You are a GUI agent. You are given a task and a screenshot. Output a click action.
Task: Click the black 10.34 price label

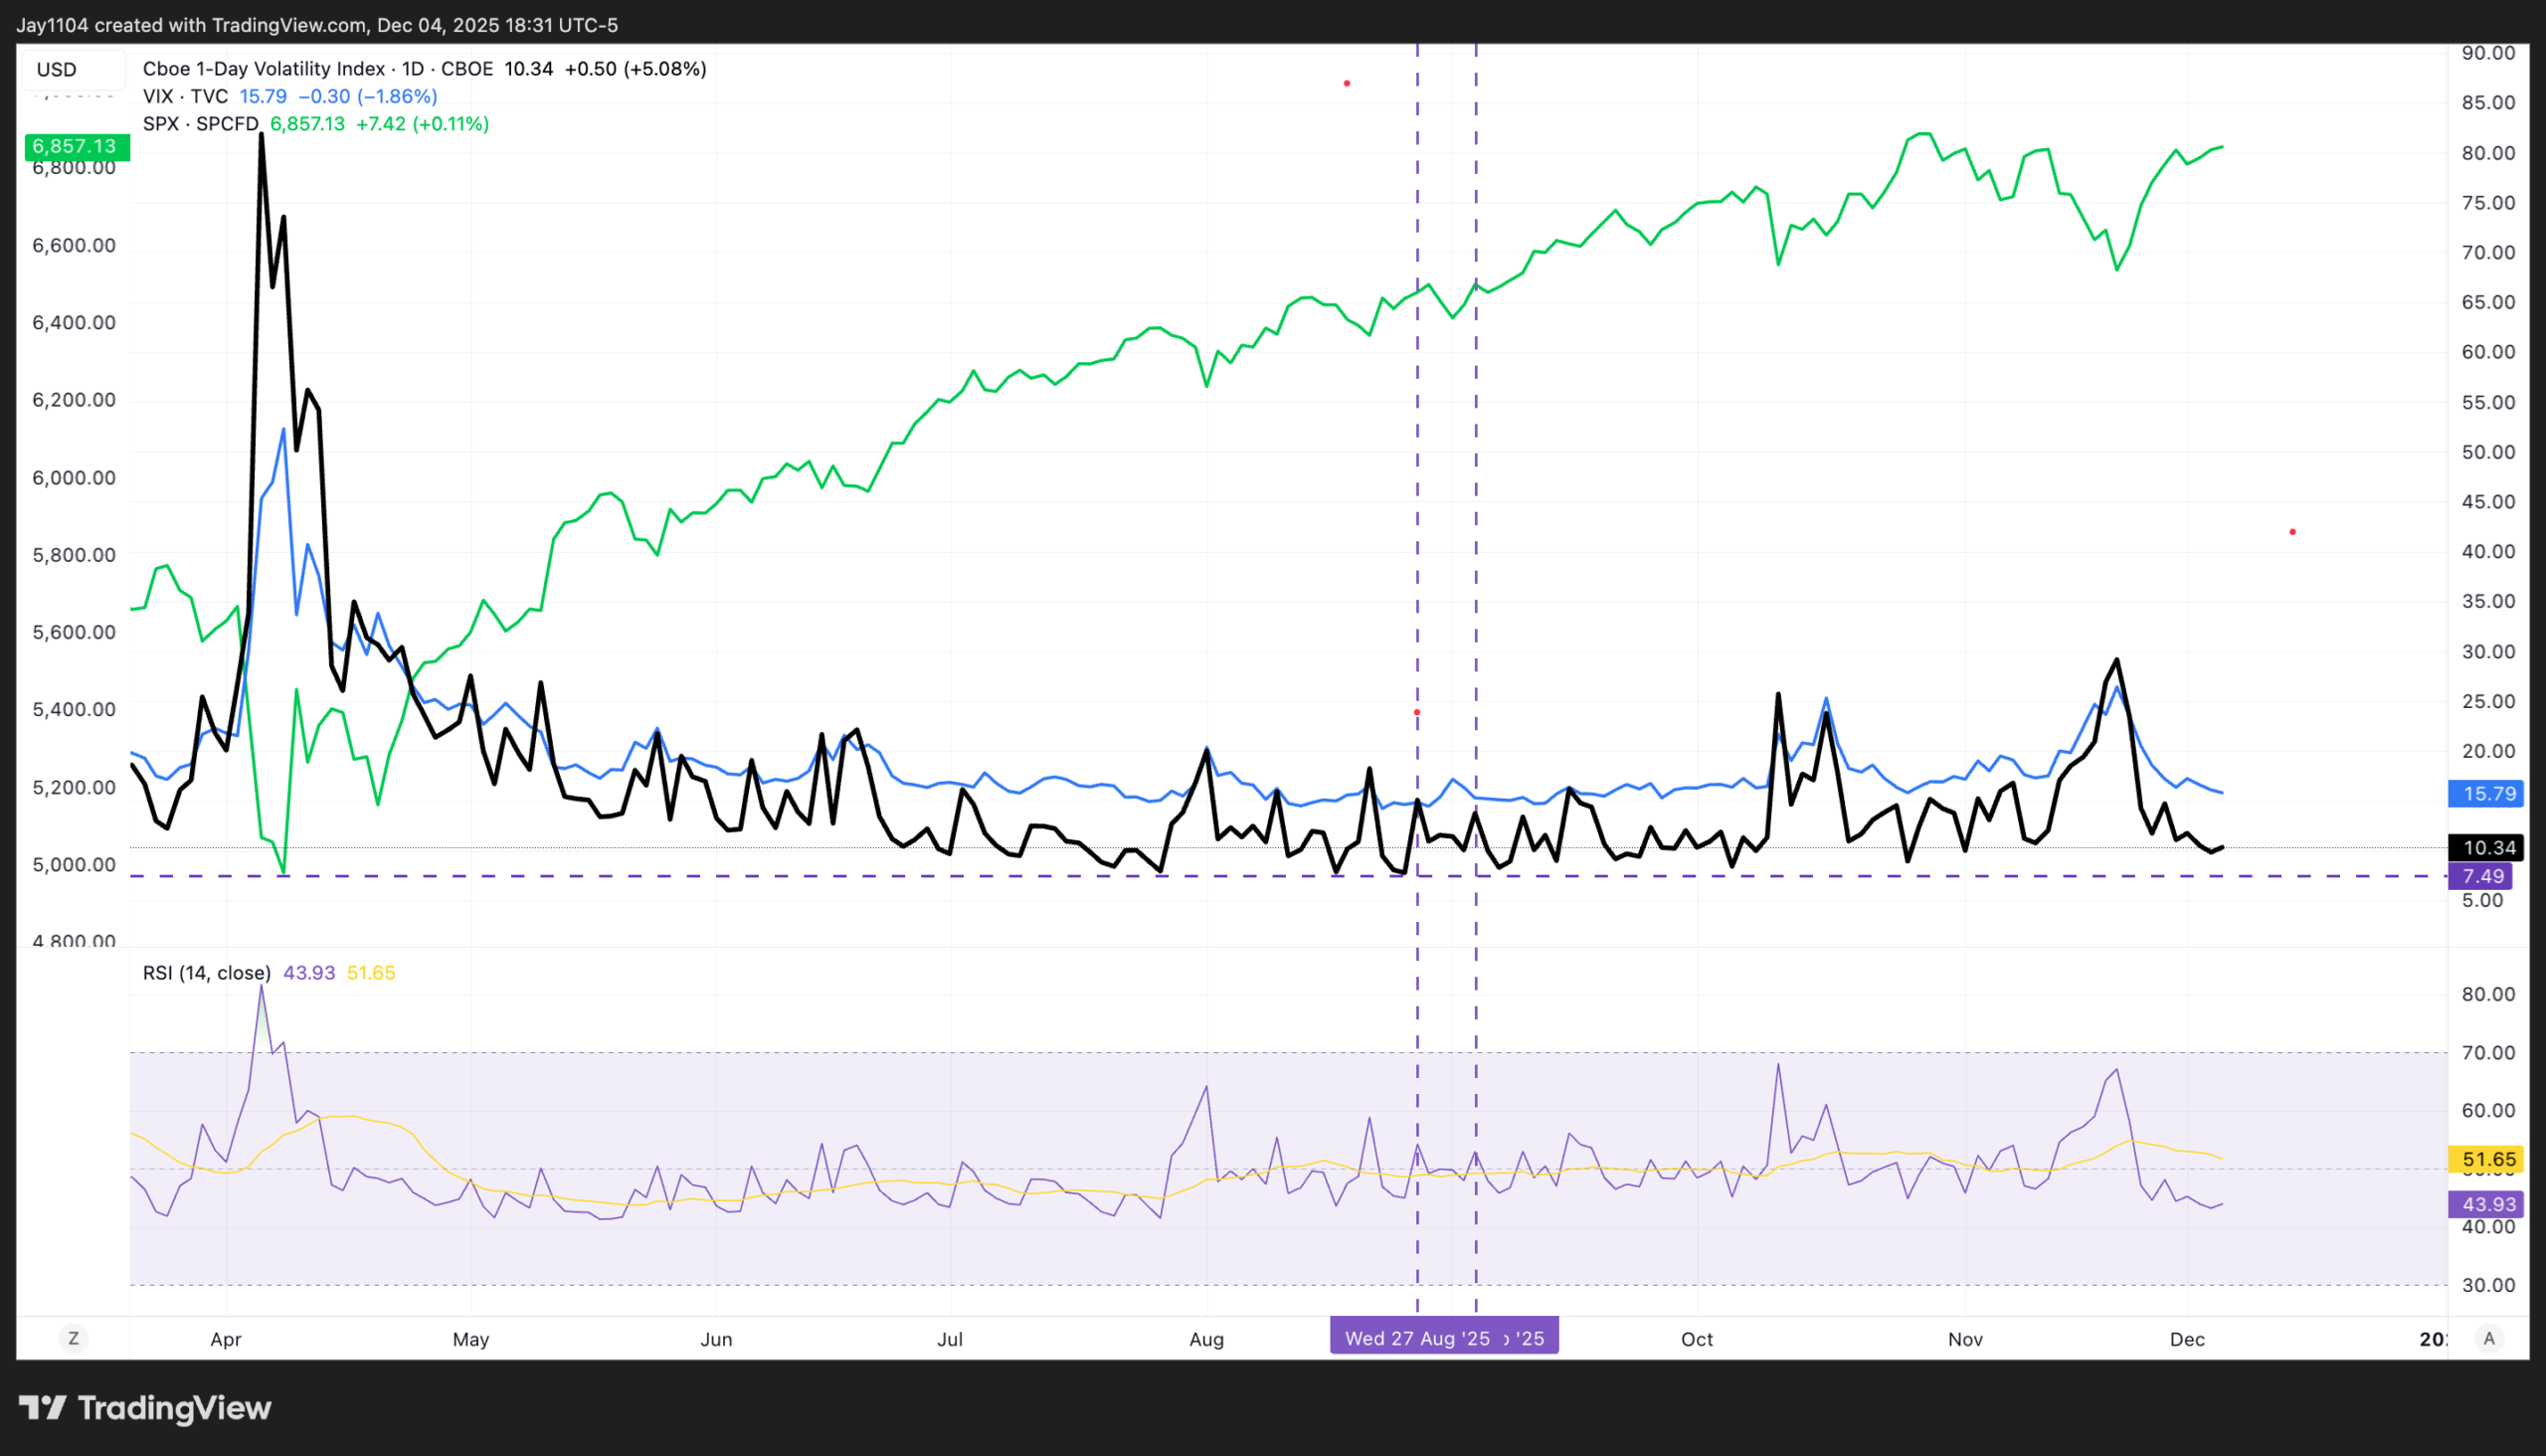(x=2487, y=848)
